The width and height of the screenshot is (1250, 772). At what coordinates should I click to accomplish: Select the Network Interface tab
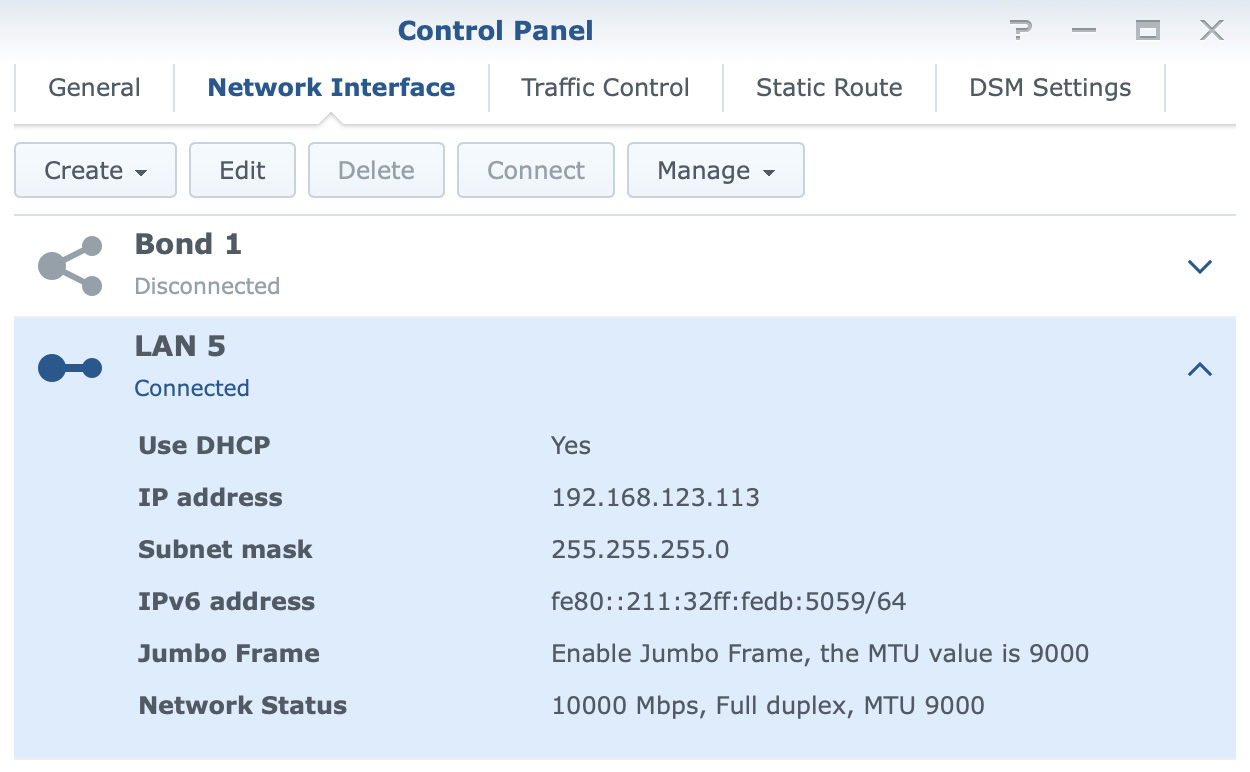tap(331, 88)
